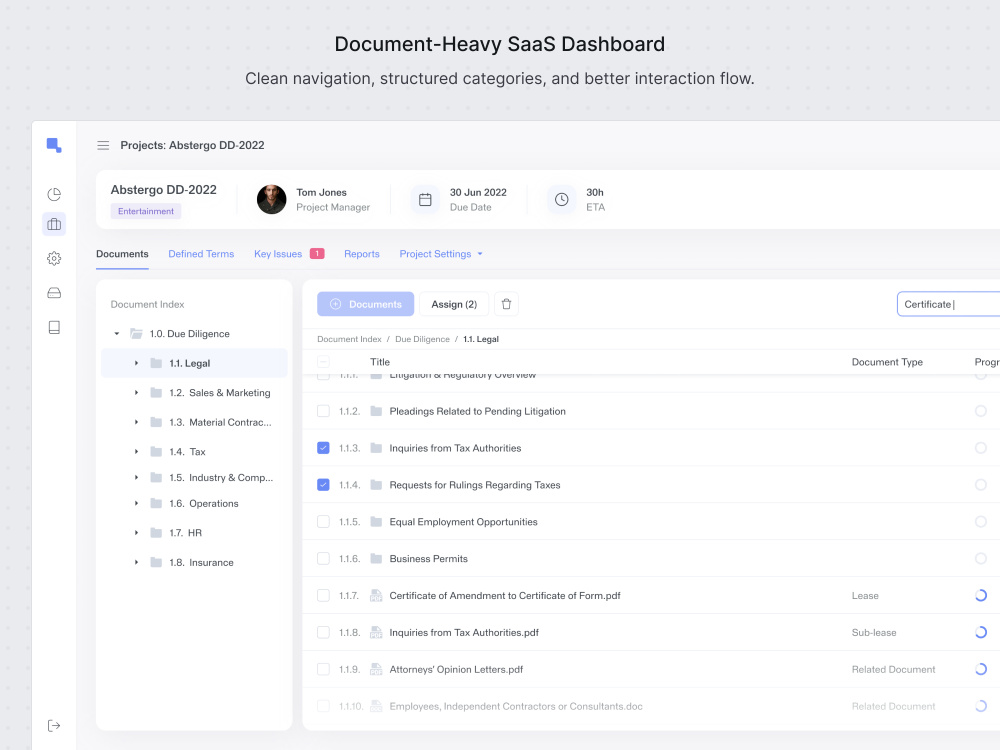Uncheck the 1.1.4. Requests for Rulings checkbox

click(323, 485)
